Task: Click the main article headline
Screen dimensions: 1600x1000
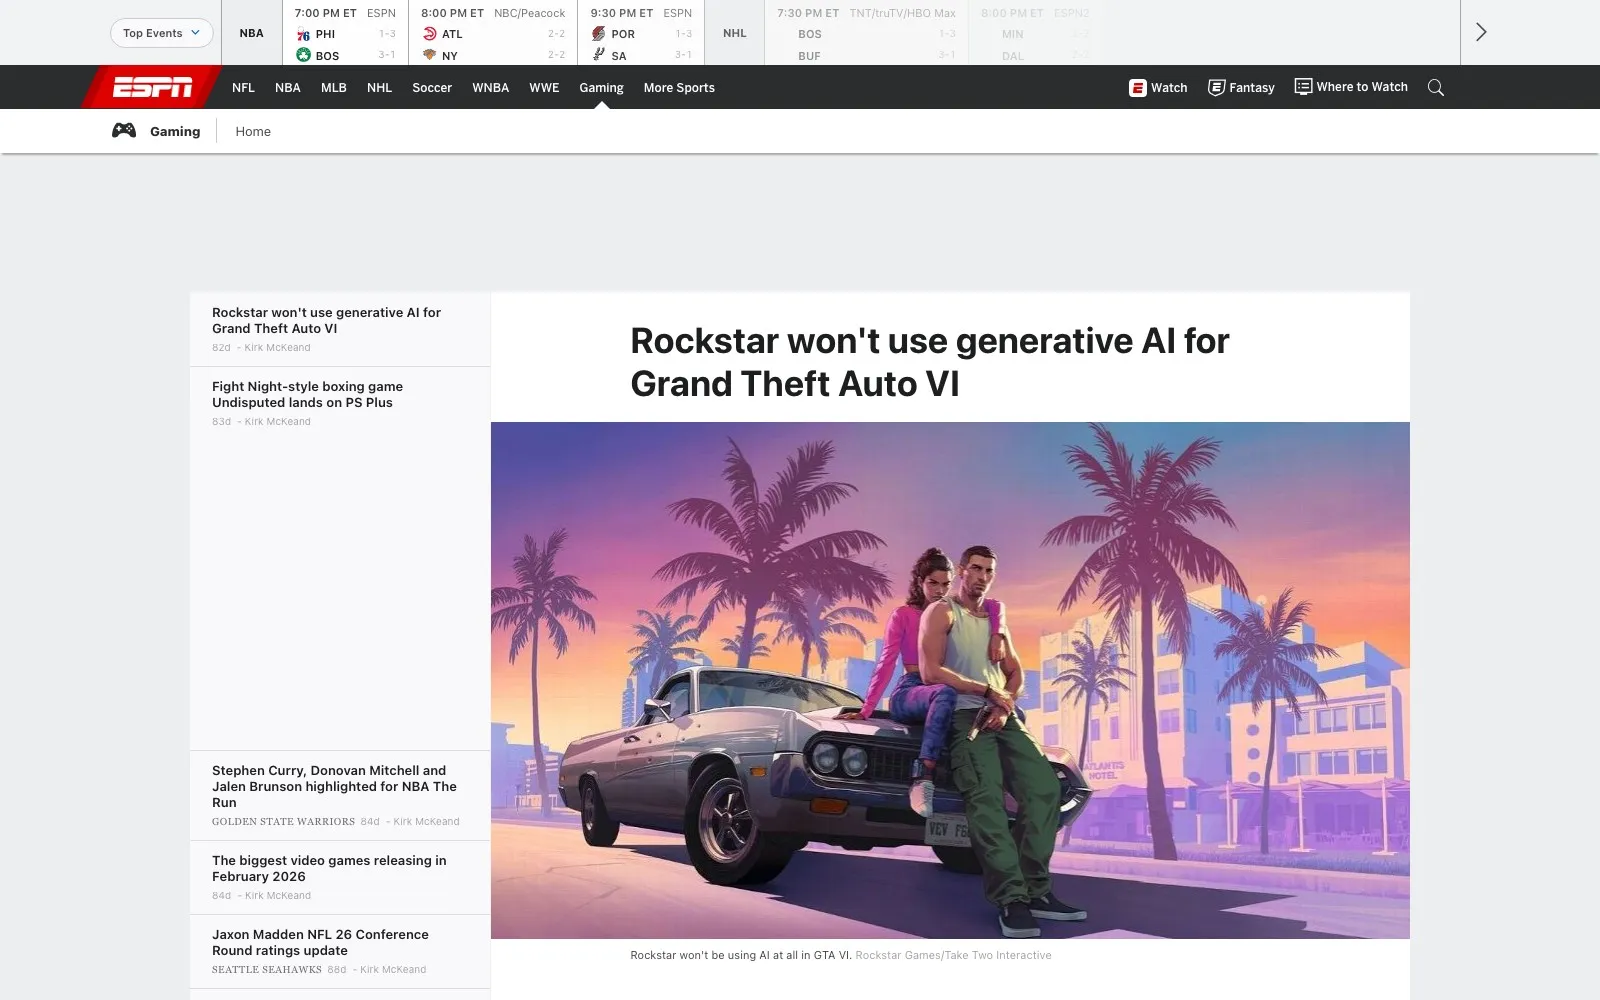Action: [930, 362]
